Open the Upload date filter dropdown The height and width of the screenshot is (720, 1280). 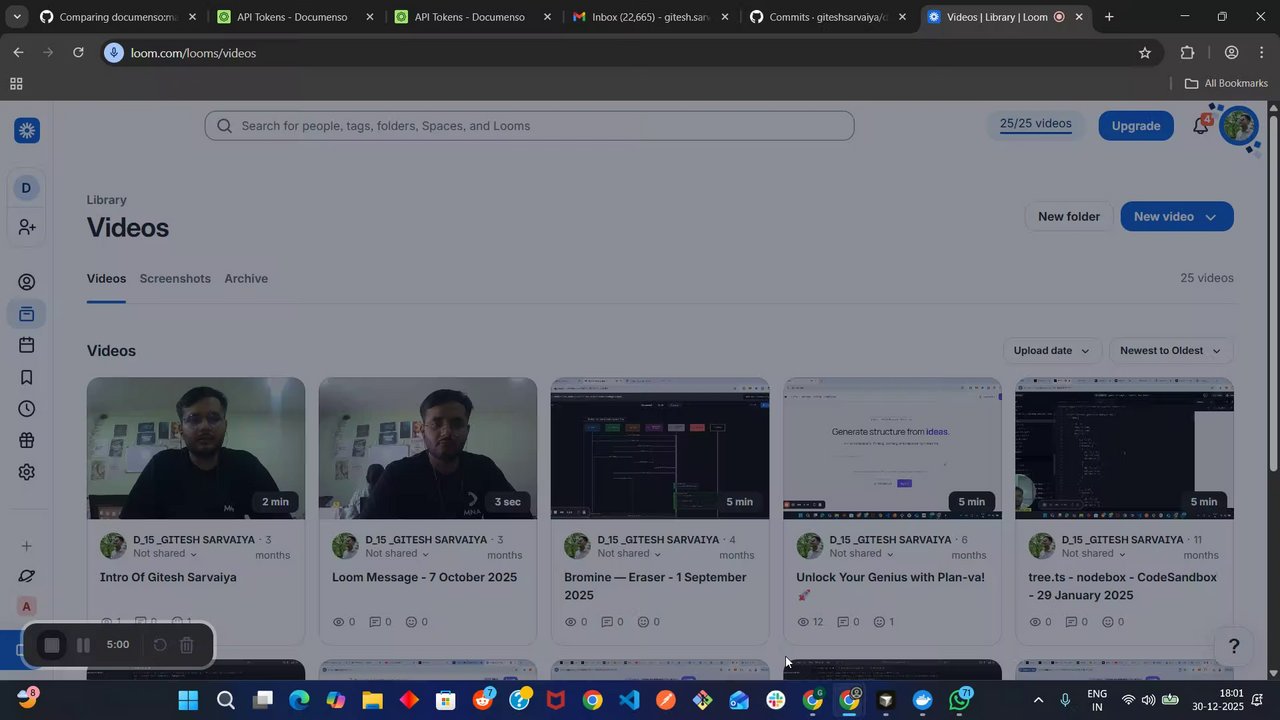(1052, 350)
